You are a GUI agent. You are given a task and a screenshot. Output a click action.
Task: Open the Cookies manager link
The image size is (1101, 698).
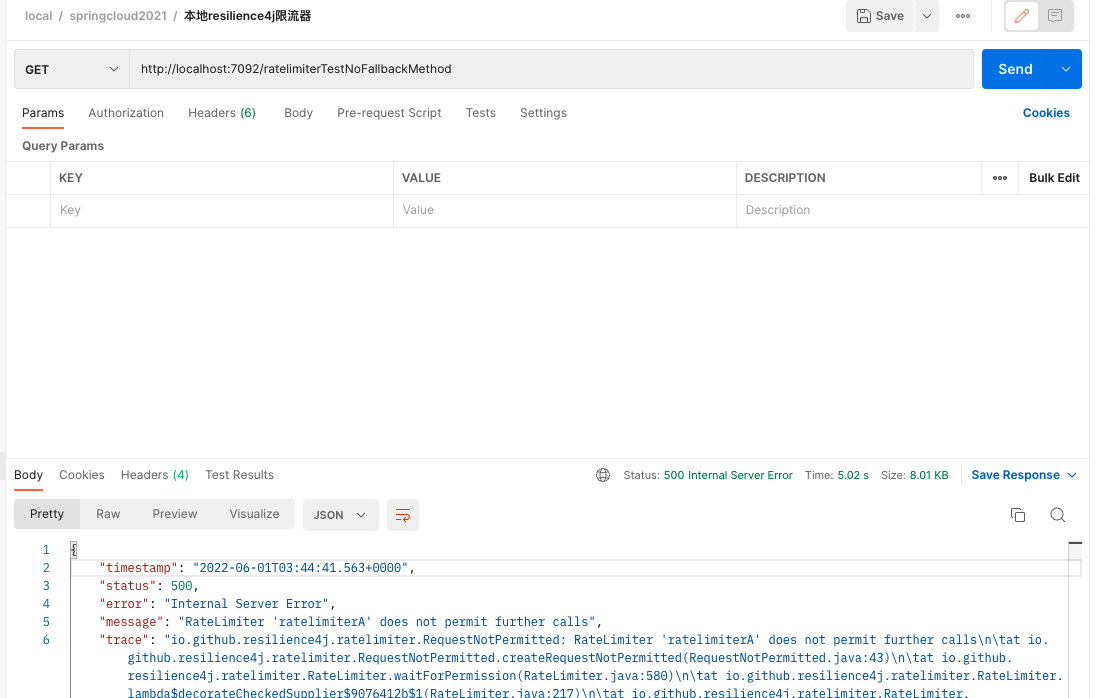(x=1046, y=113)
